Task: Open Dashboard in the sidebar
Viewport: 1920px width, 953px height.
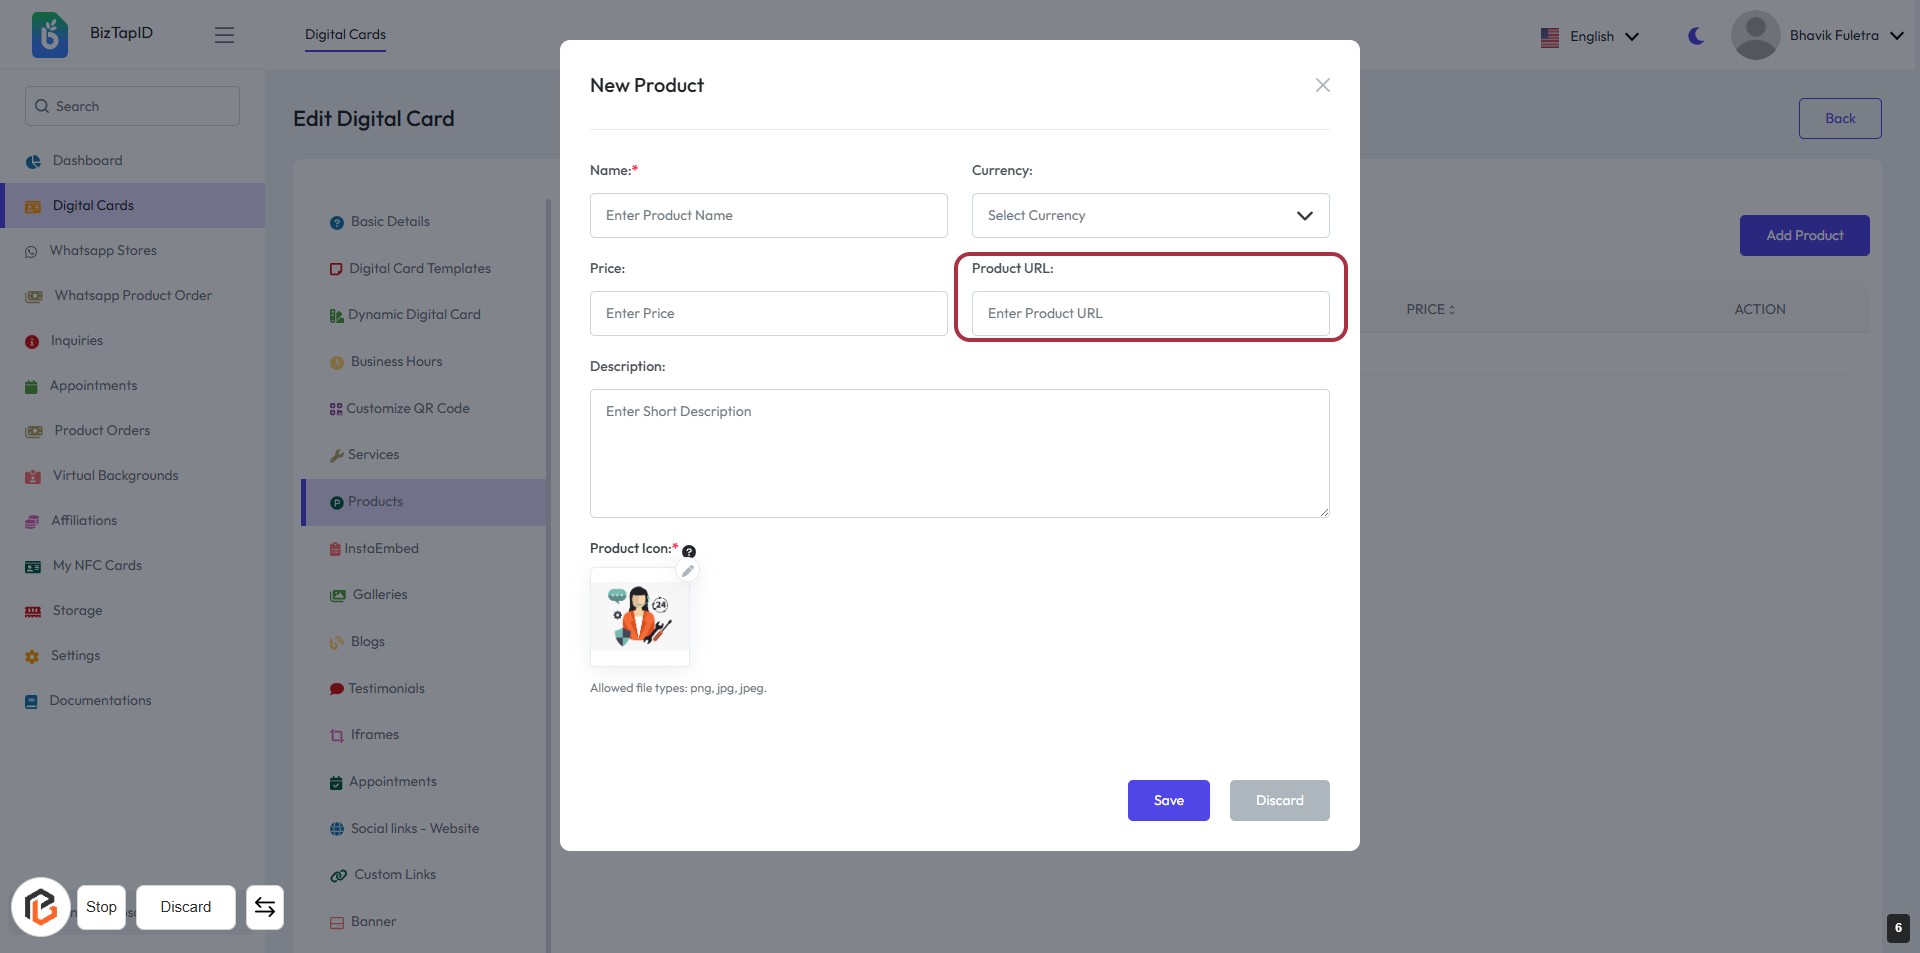Action: pos(87,160)
